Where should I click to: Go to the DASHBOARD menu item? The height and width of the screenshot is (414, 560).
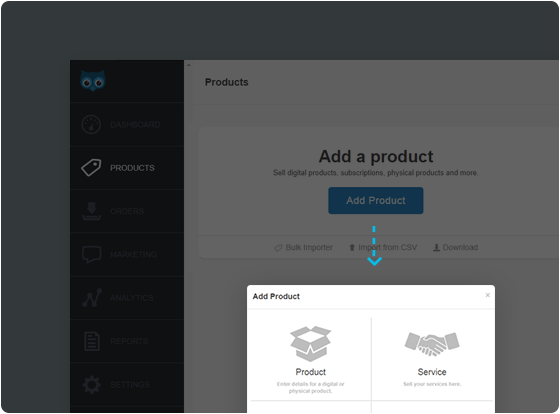tap(135, 125)
